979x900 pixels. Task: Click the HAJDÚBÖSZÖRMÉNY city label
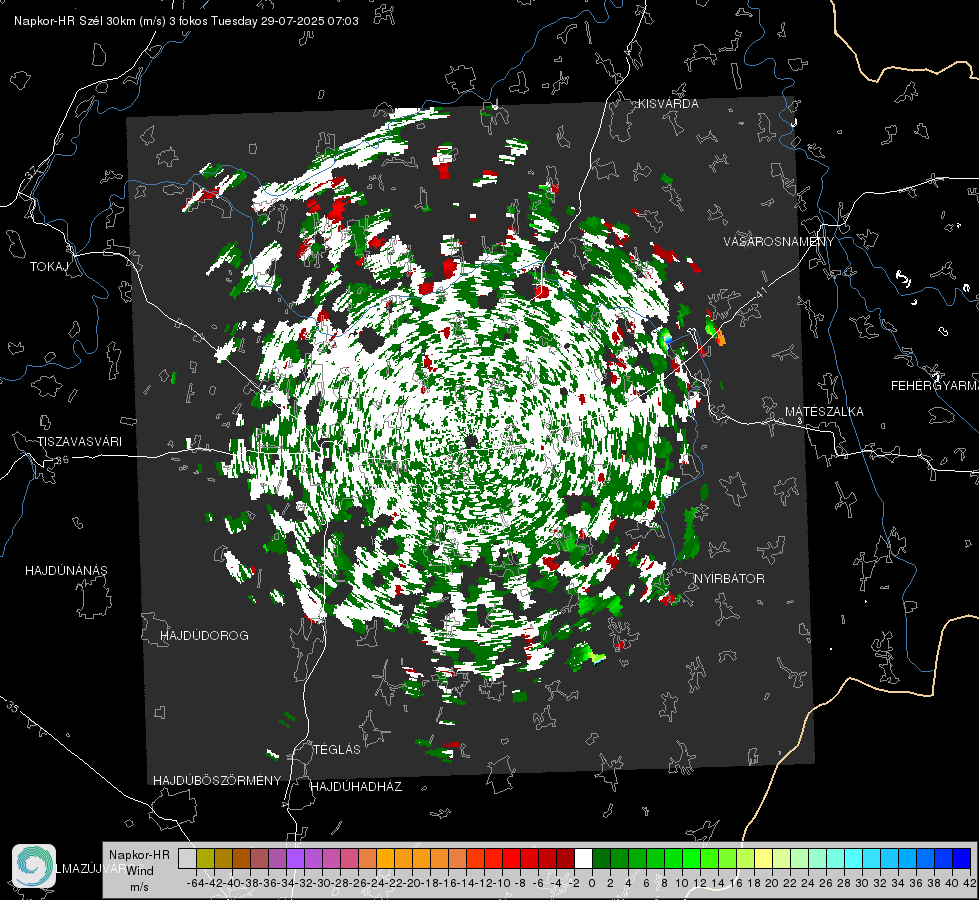pyautogui.click(x=217, y=780)
